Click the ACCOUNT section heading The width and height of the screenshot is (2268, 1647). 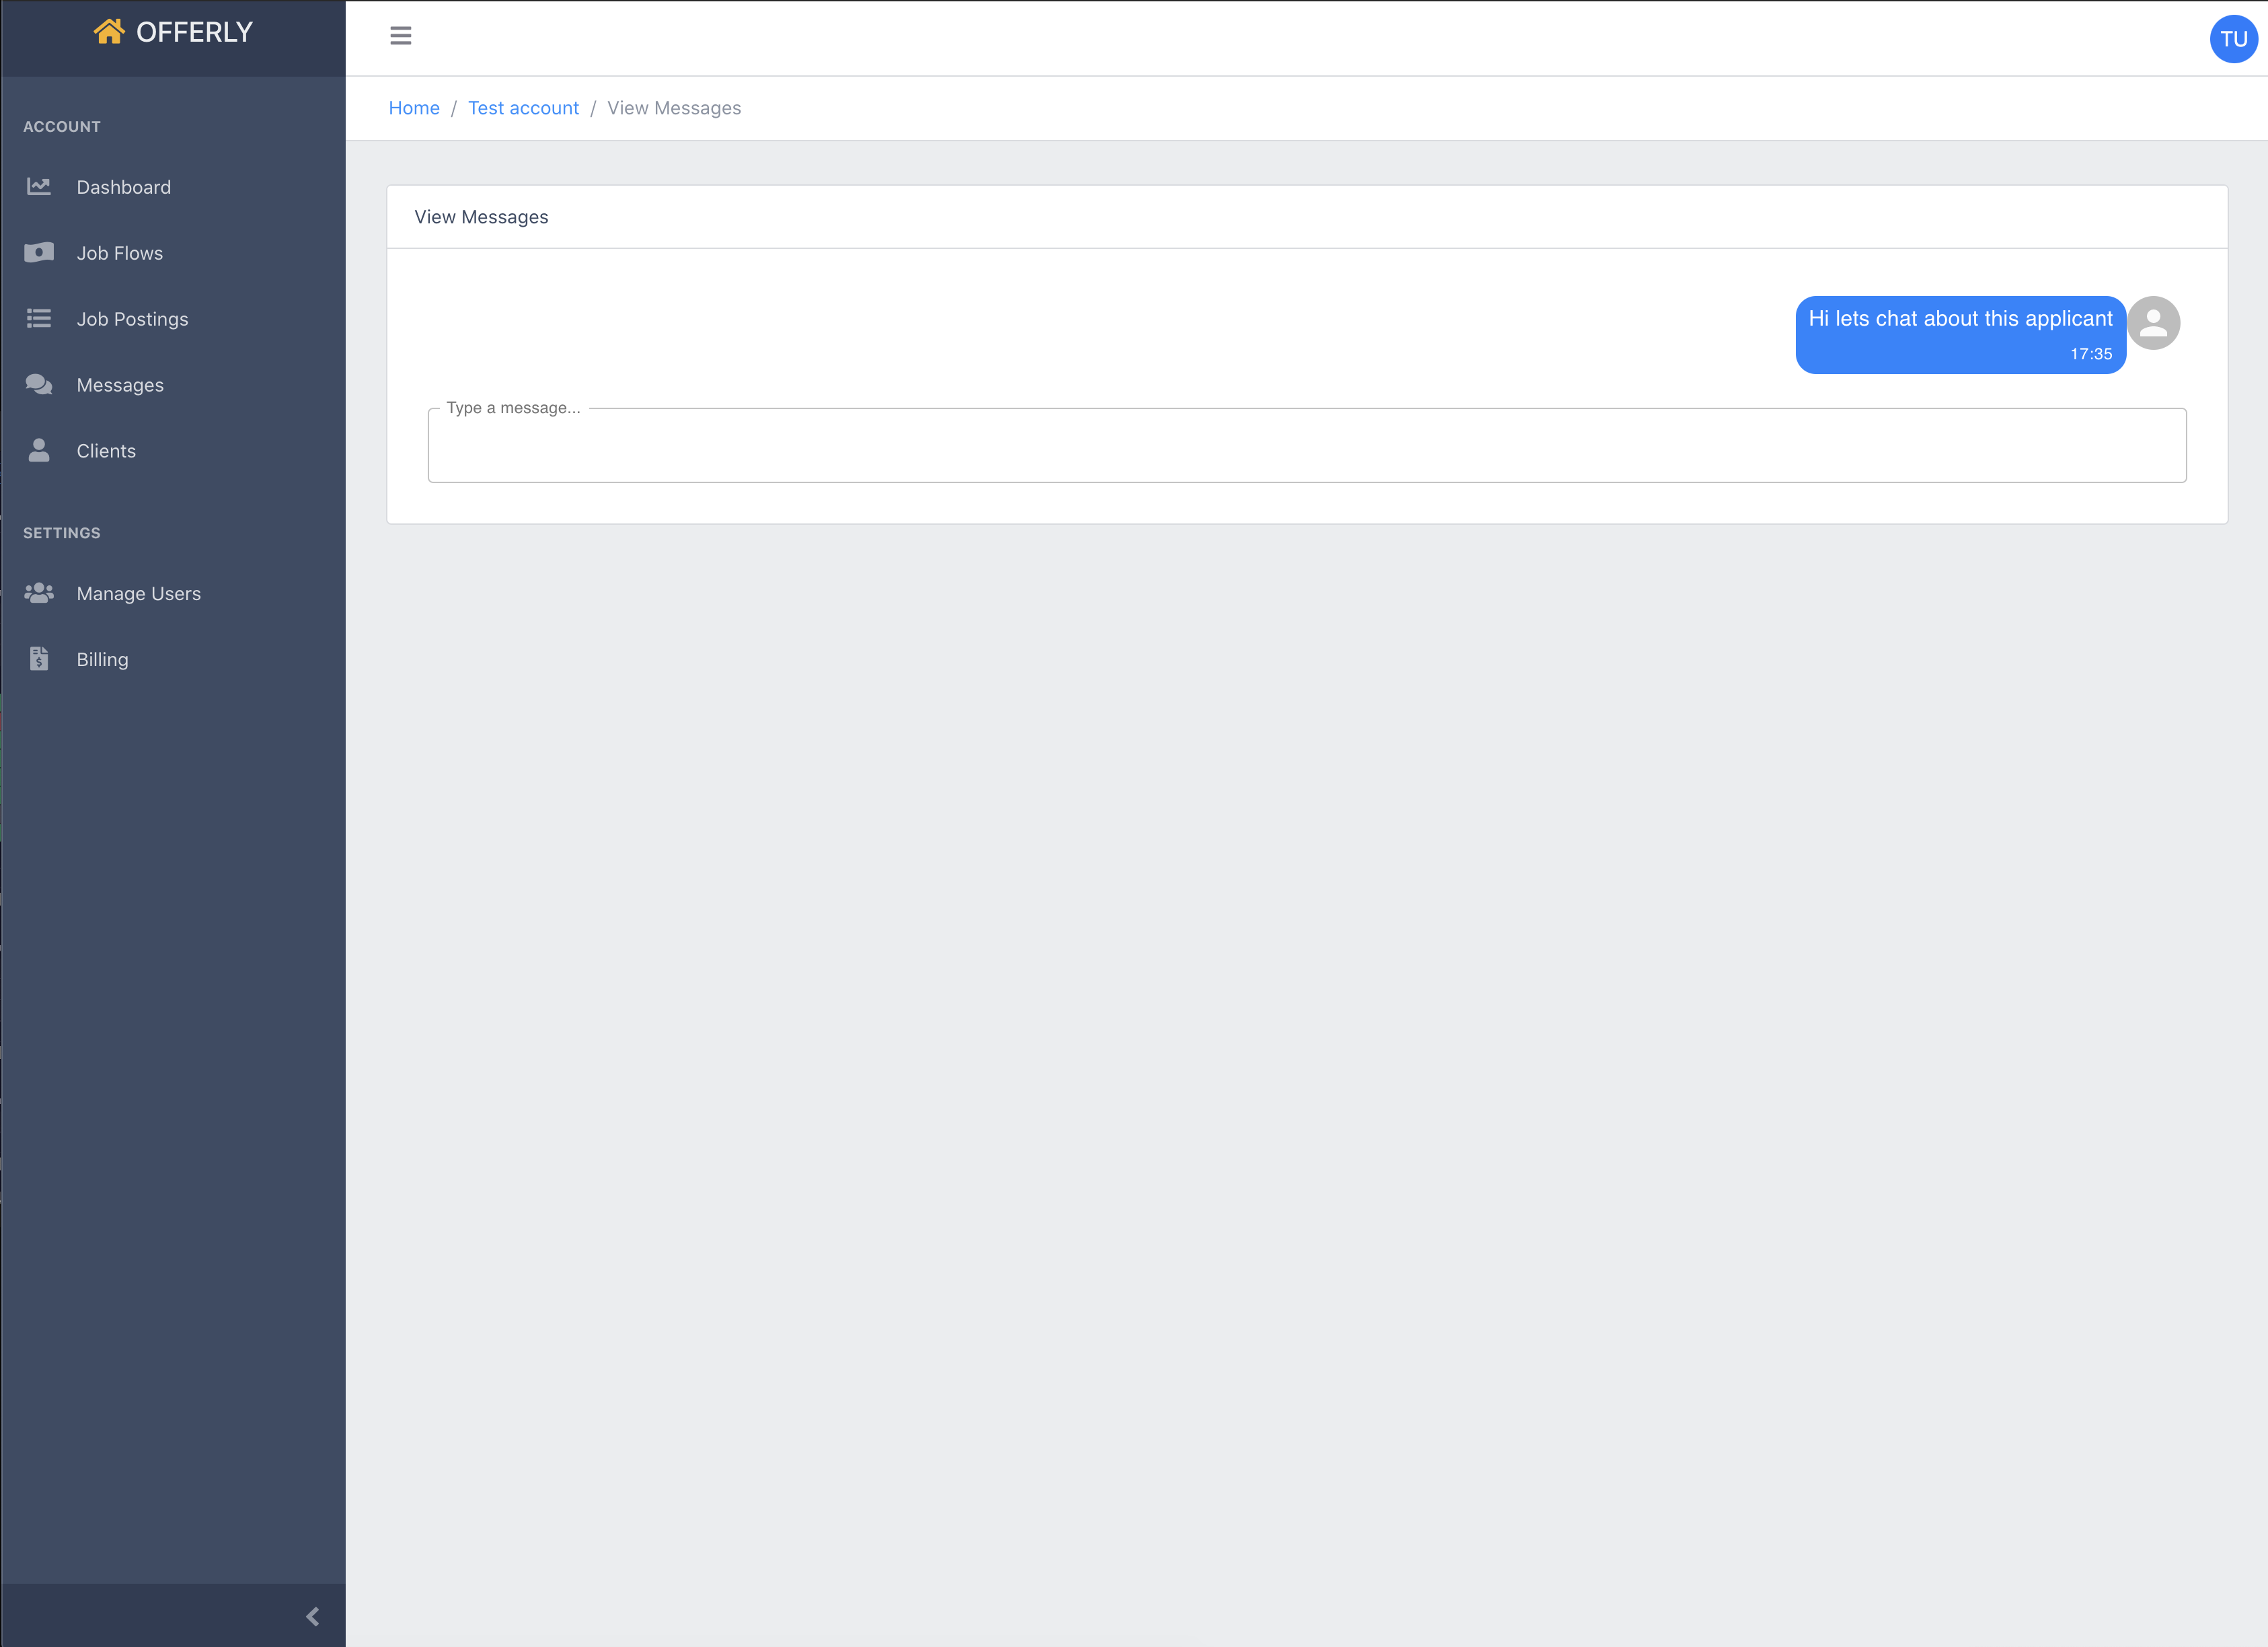coord(62,127)
